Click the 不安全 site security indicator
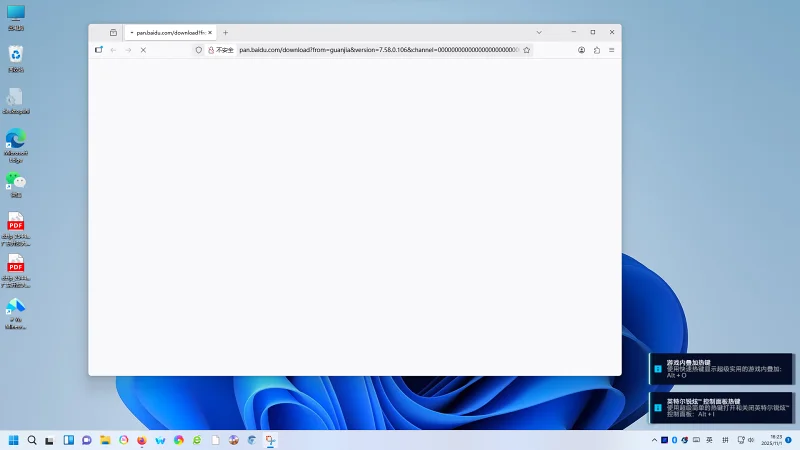This screenshot has height=450, width=800. click(219, 50)
